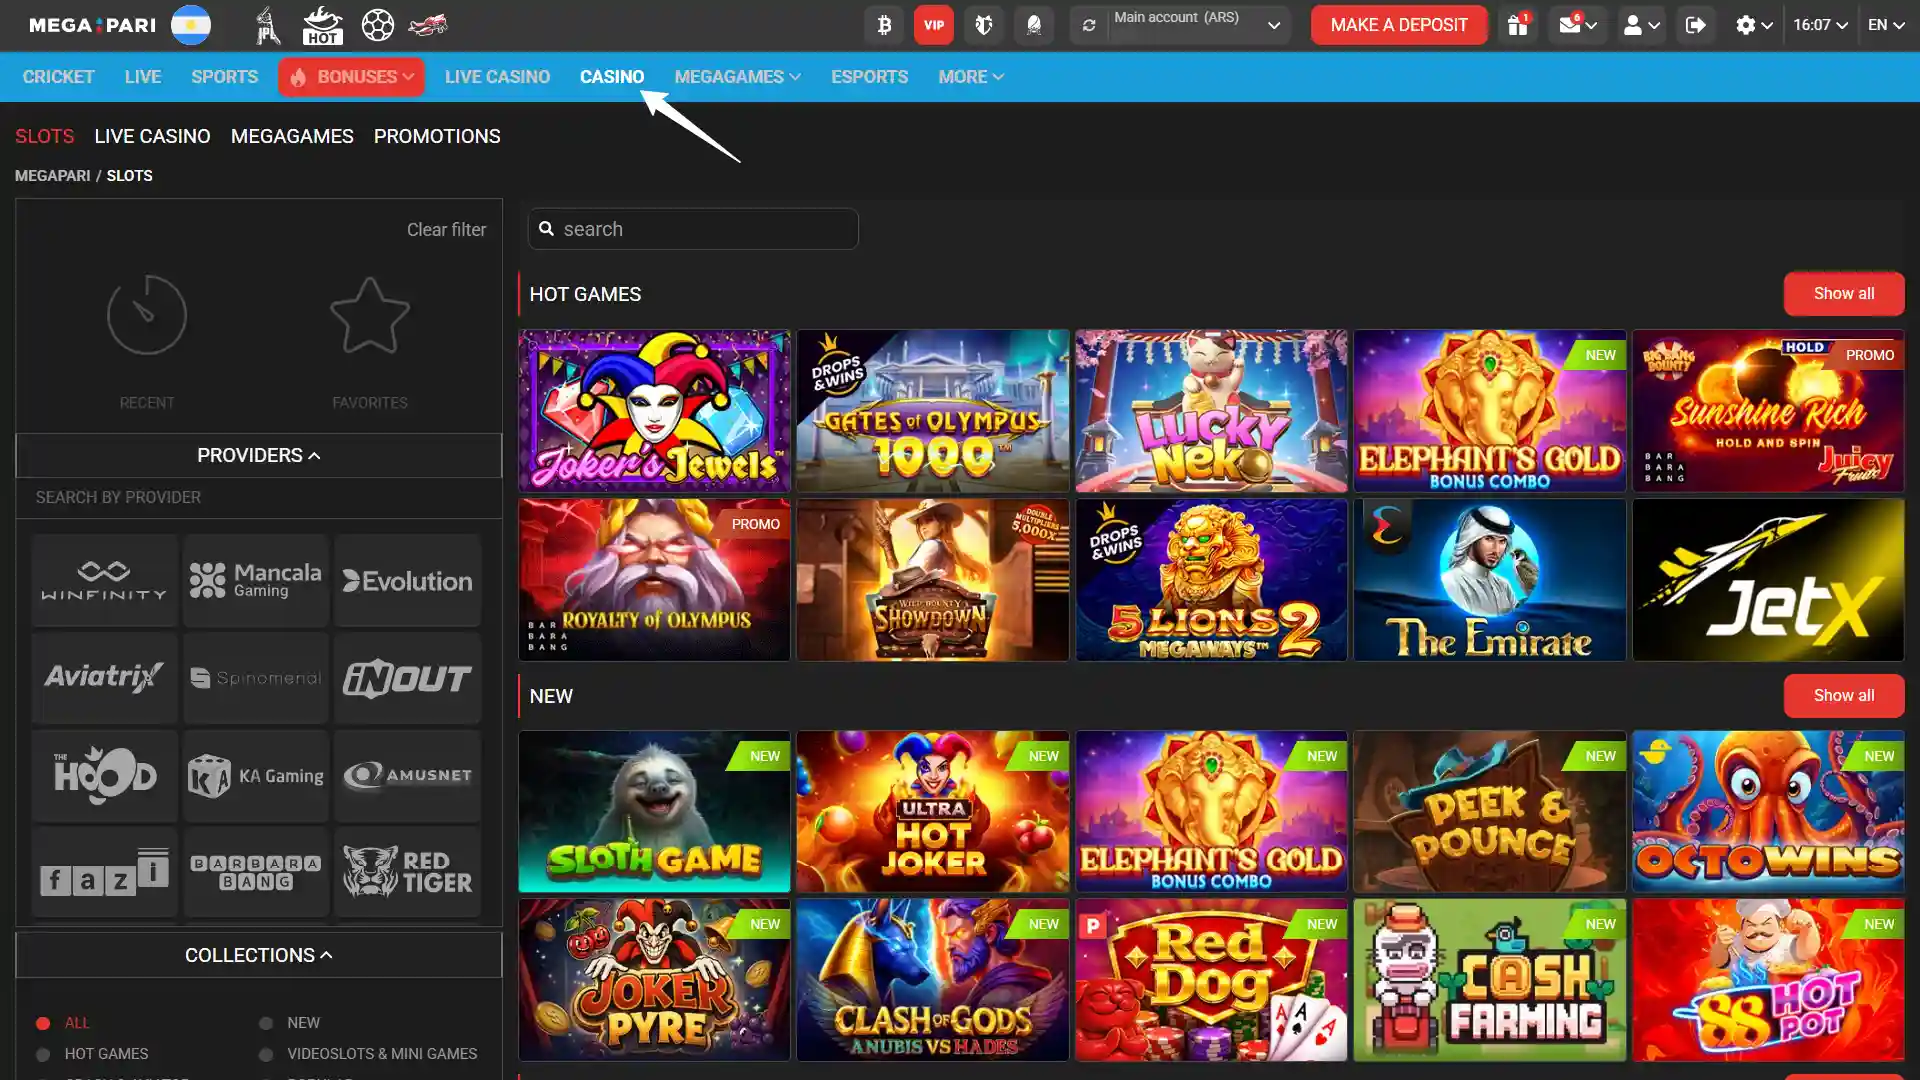Filter by Aviatrix provider
1920x1080 pixels.
point(104,678)
